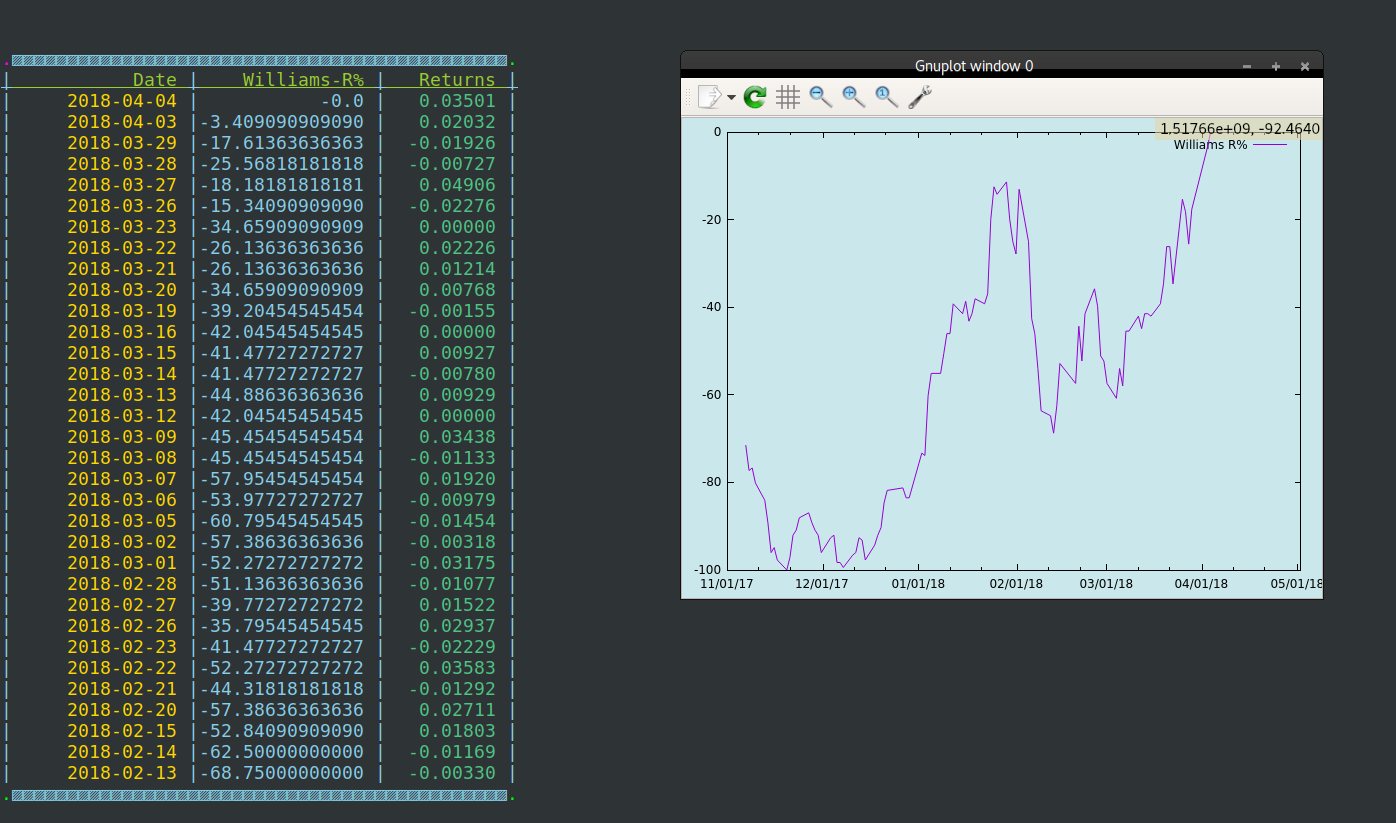Click the 11/01/17 x-axis label
This screenshot has height=823, width=1396.
click(727, 584)
